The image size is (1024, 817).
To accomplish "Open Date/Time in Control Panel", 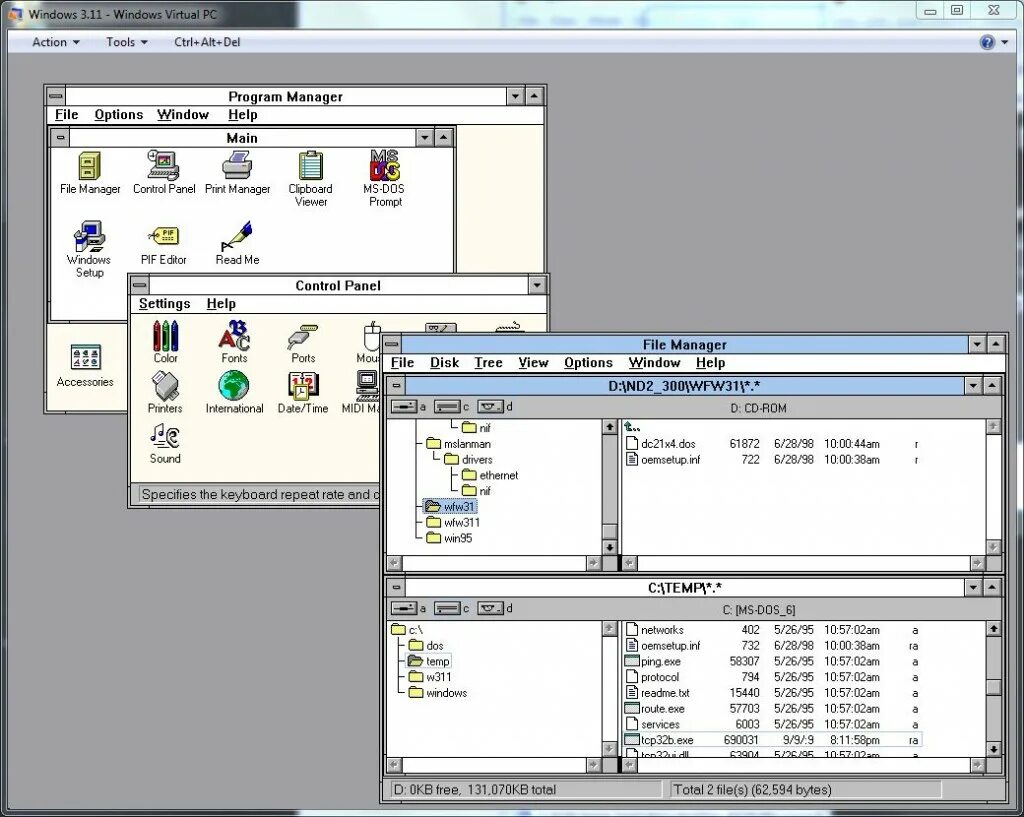I will [x=303, y=392].
